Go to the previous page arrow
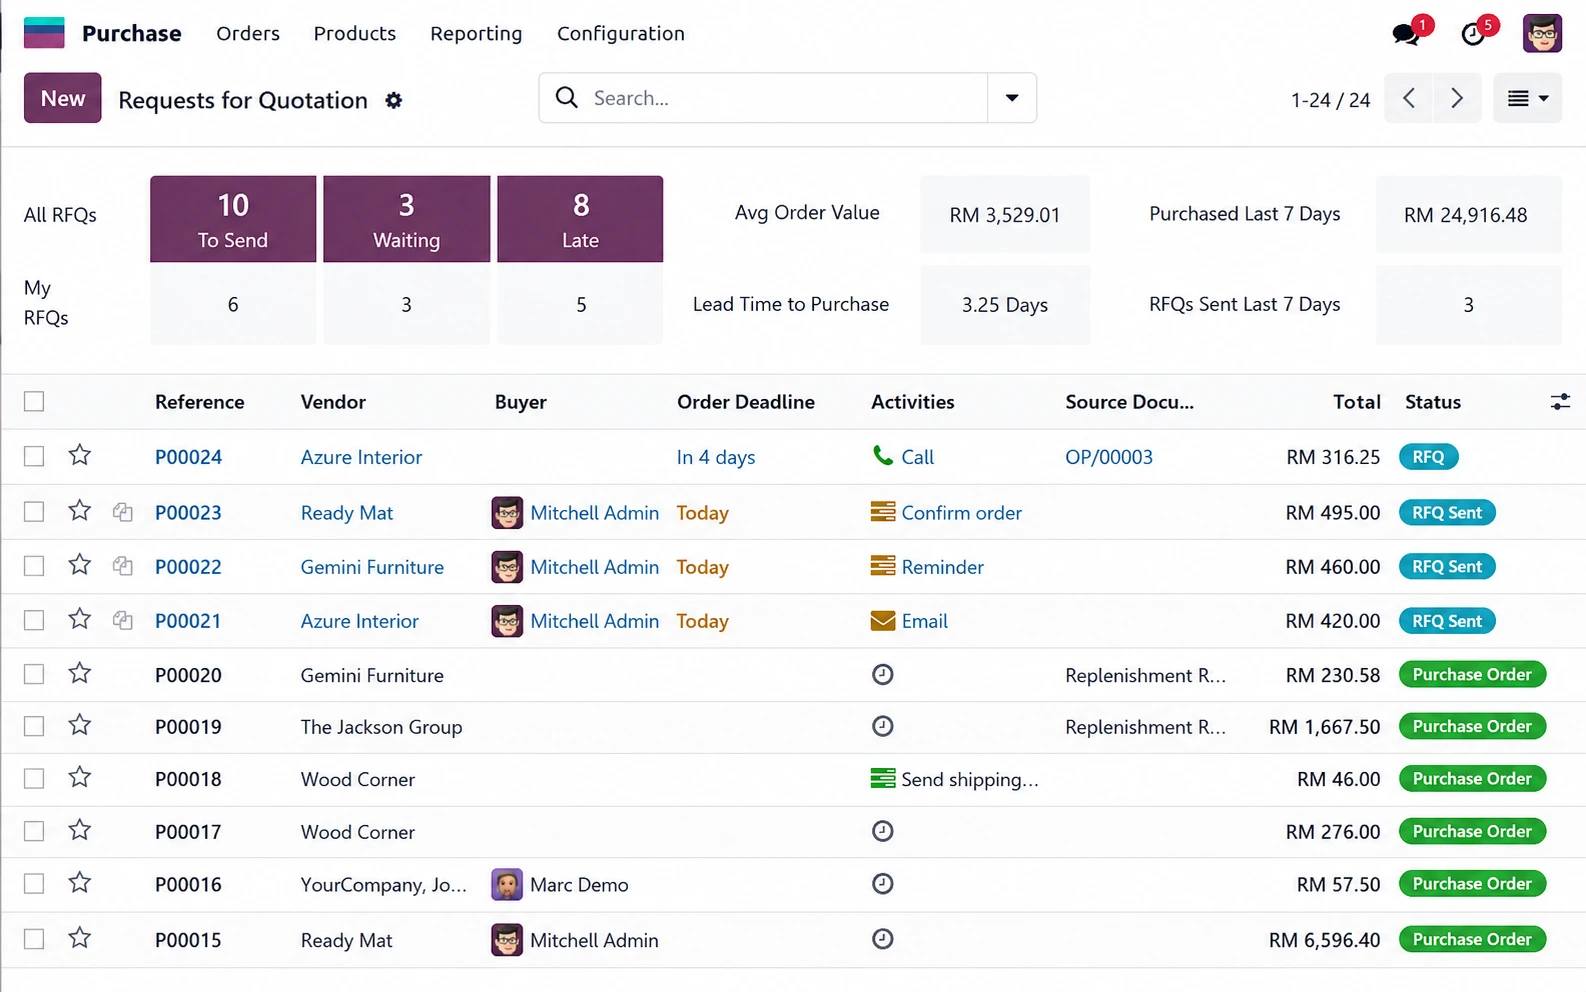This screenshot has height=992, width=1586. (x=1409, y=98)
